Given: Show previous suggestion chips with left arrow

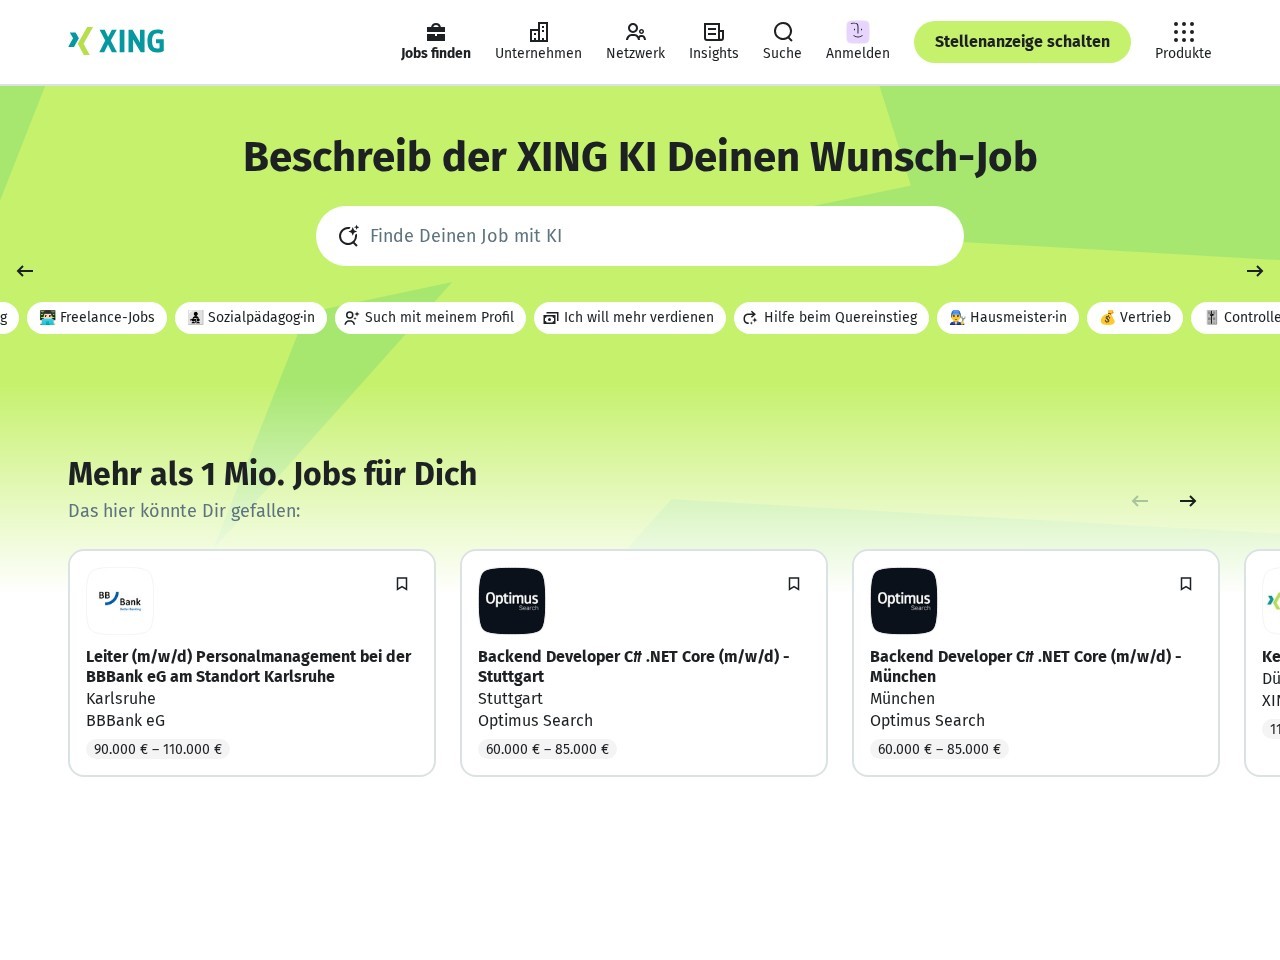Looking at the screenshot, I should coord(25,271).
